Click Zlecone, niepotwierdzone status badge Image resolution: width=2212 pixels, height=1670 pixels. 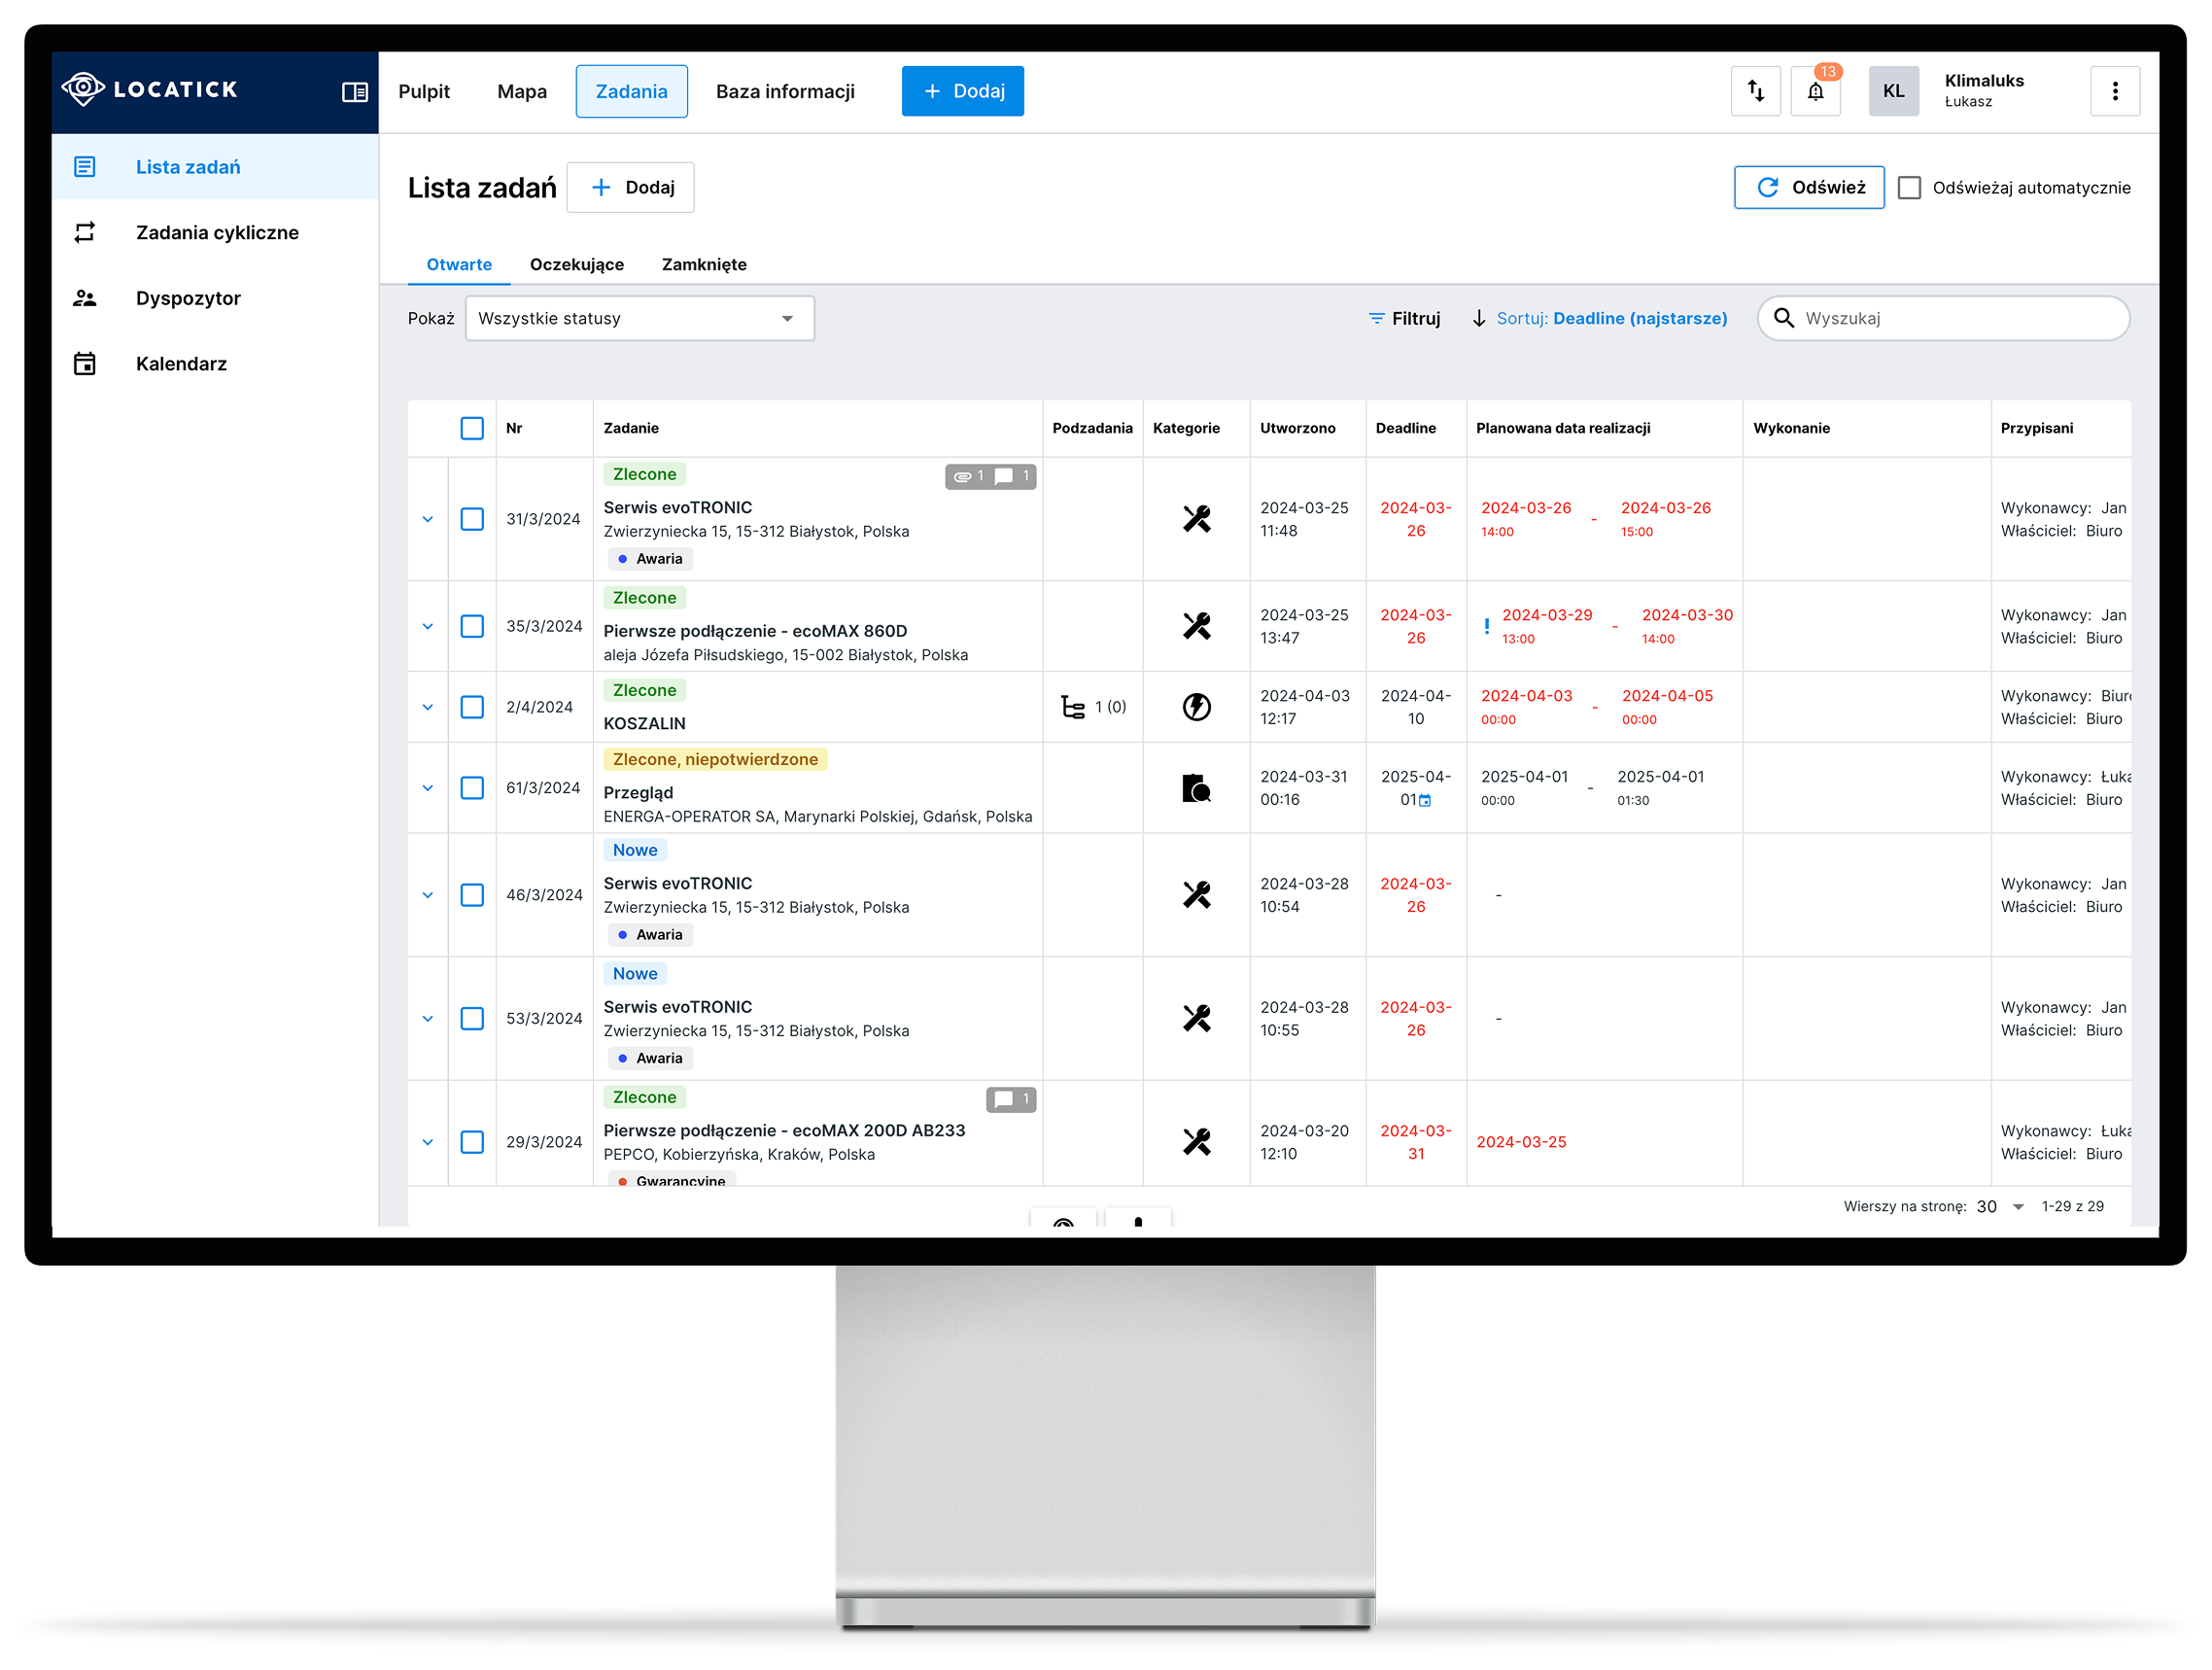tap(715, 759)
